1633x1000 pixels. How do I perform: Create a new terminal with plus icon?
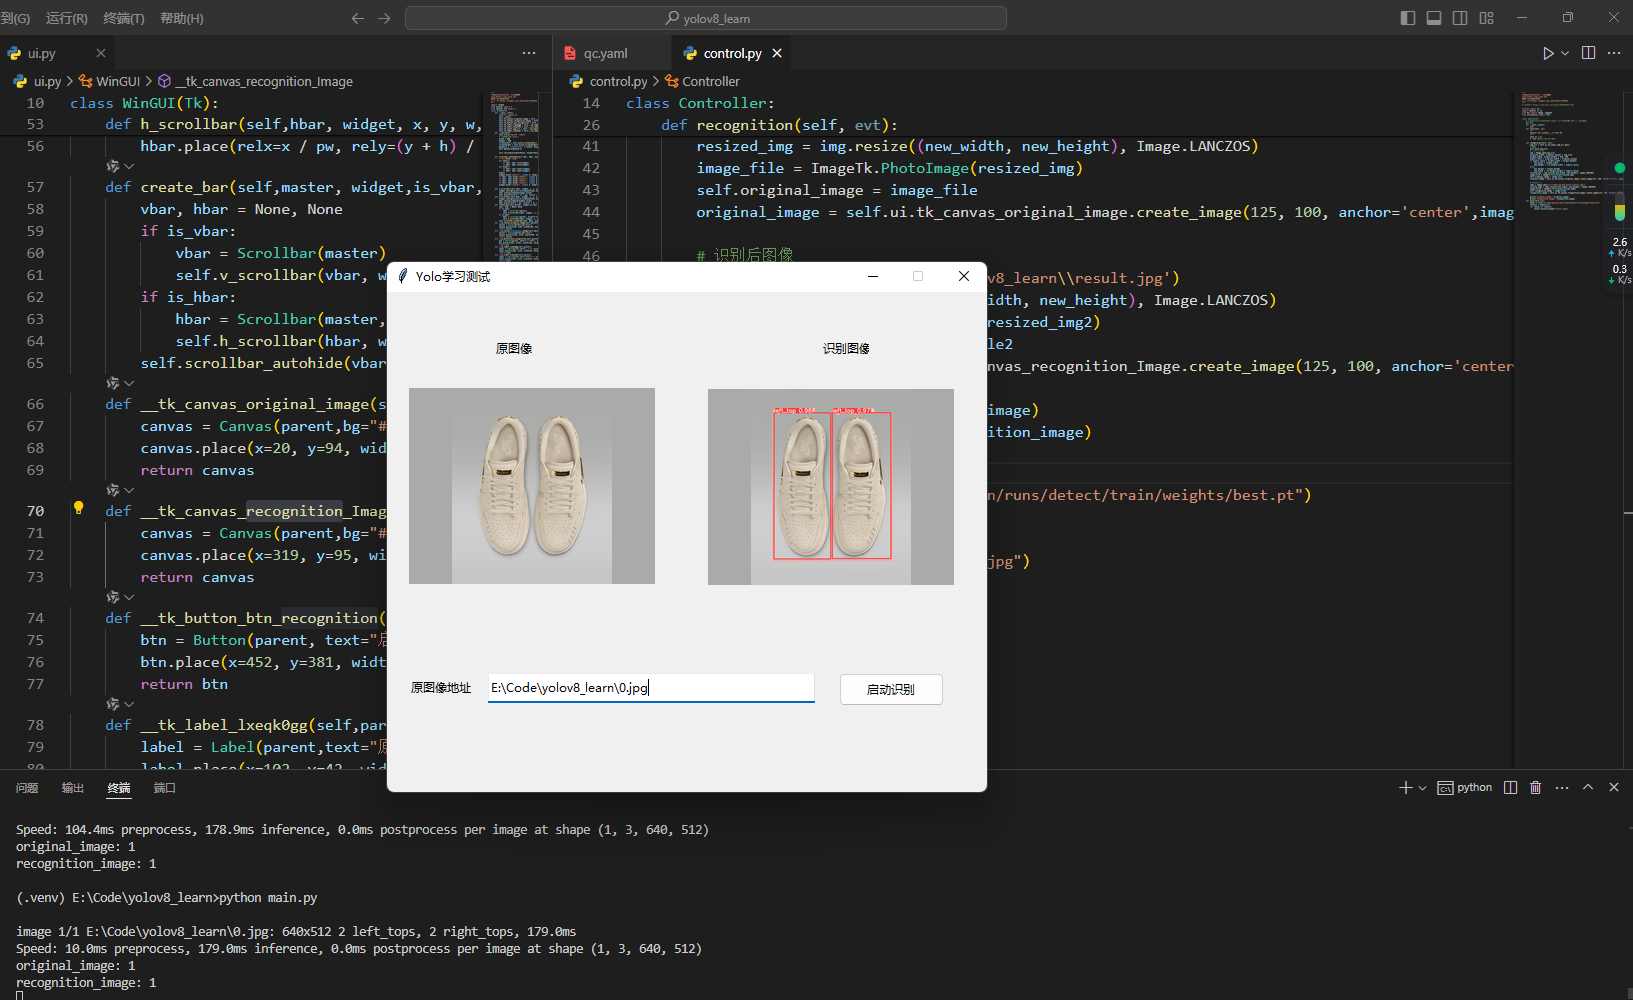(1406, 788)
